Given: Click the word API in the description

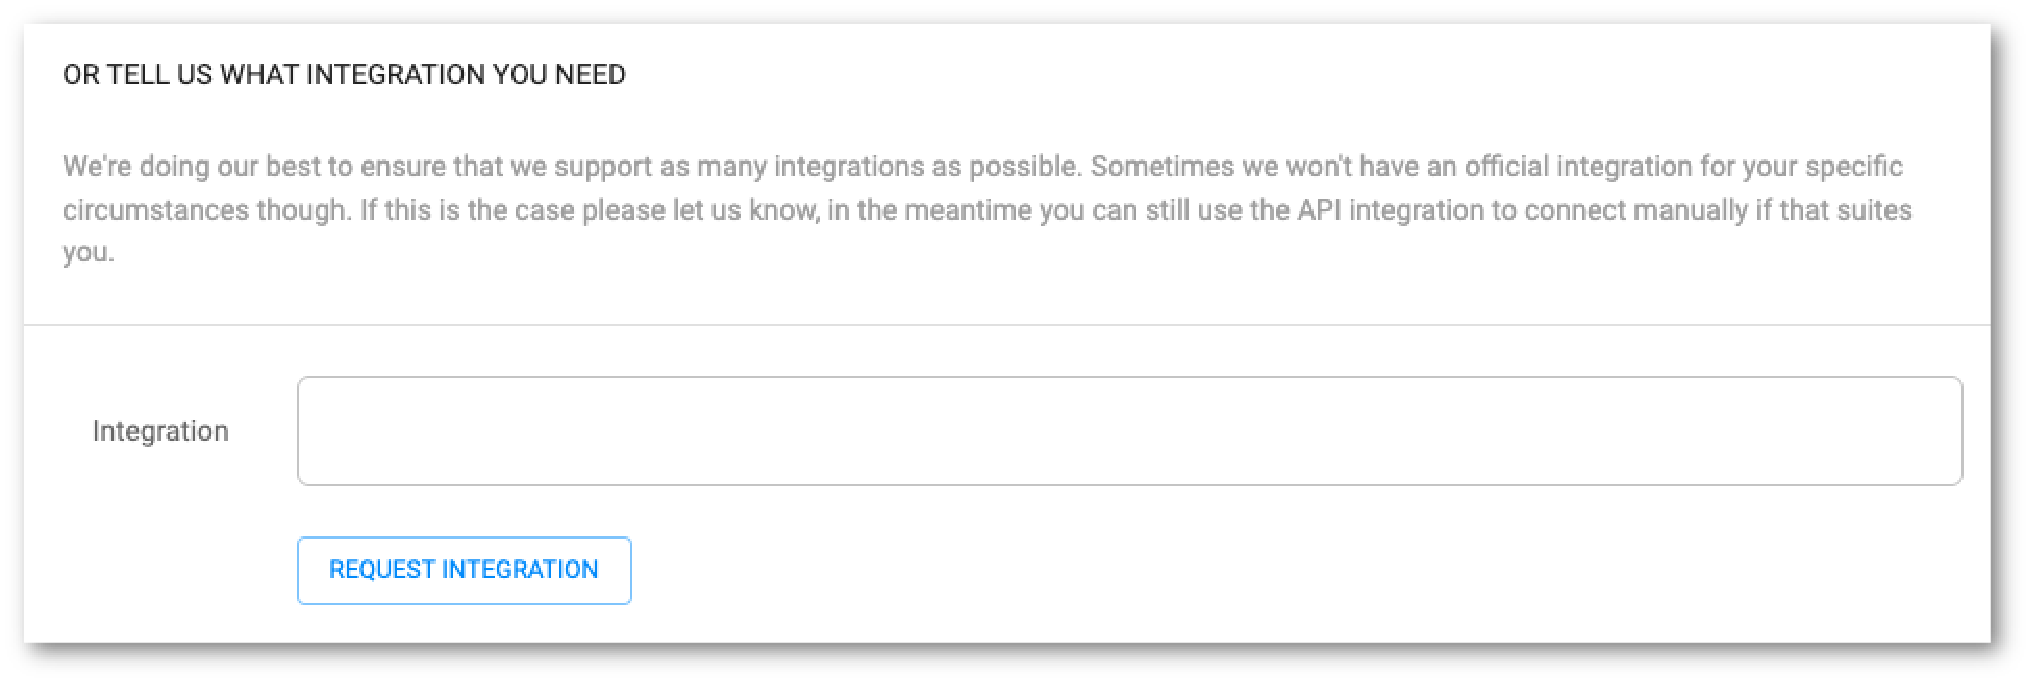Looking at the screenshot, I should pos(1319,210).
